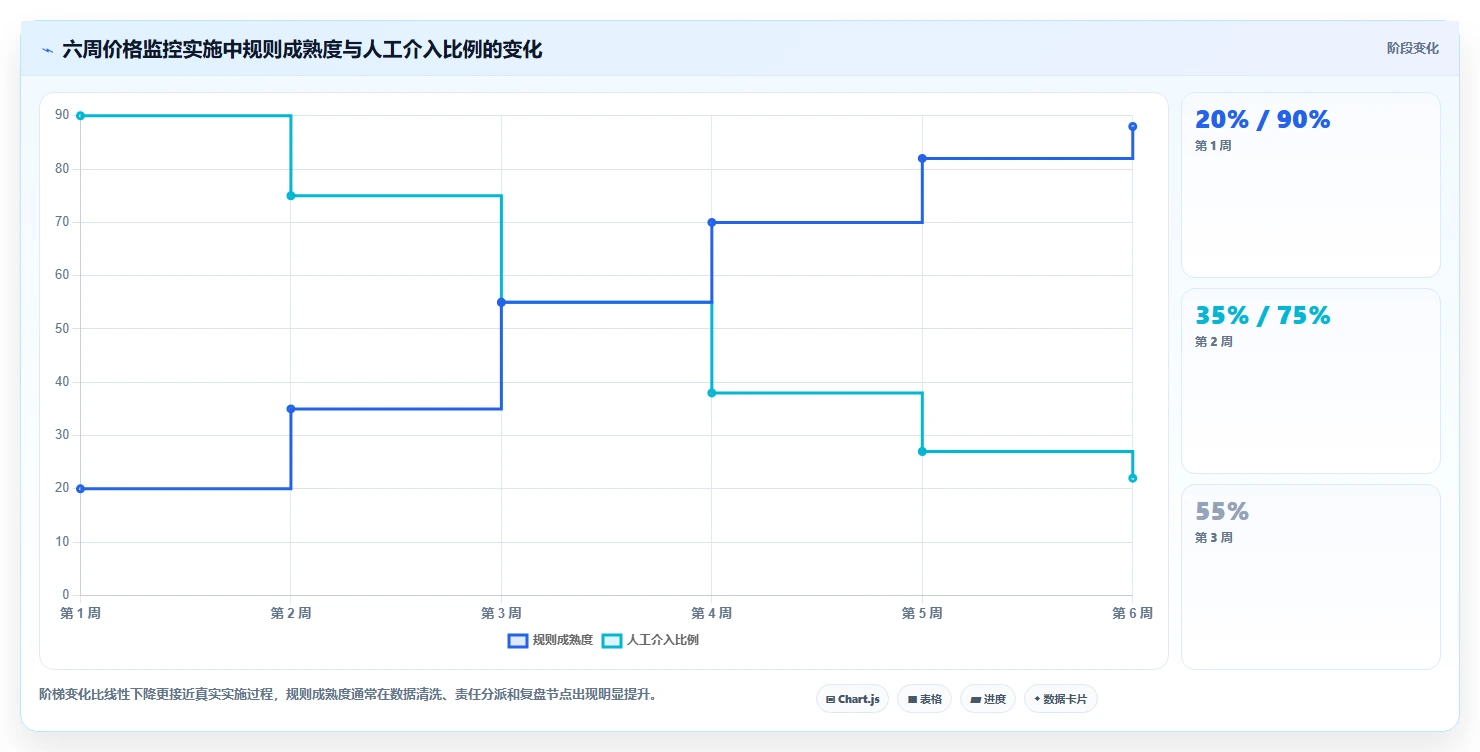Click the 阶段变化 tag in the header
This screenshot has height=752, width=1480.
1413,48
